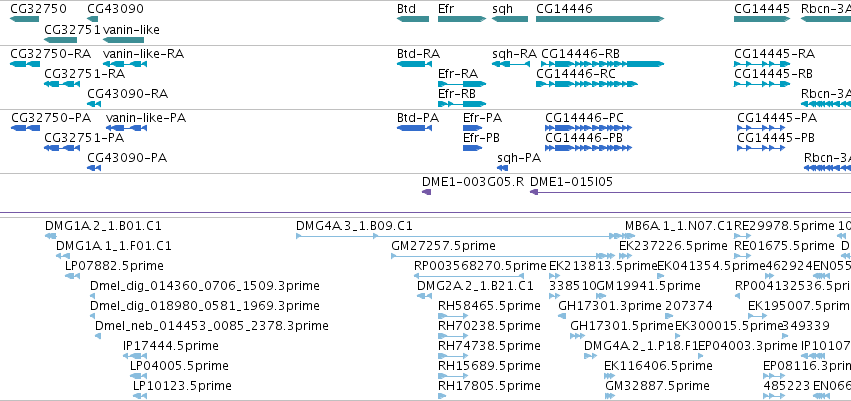Click the RH70238.5prime EST label

click(489, 326)
